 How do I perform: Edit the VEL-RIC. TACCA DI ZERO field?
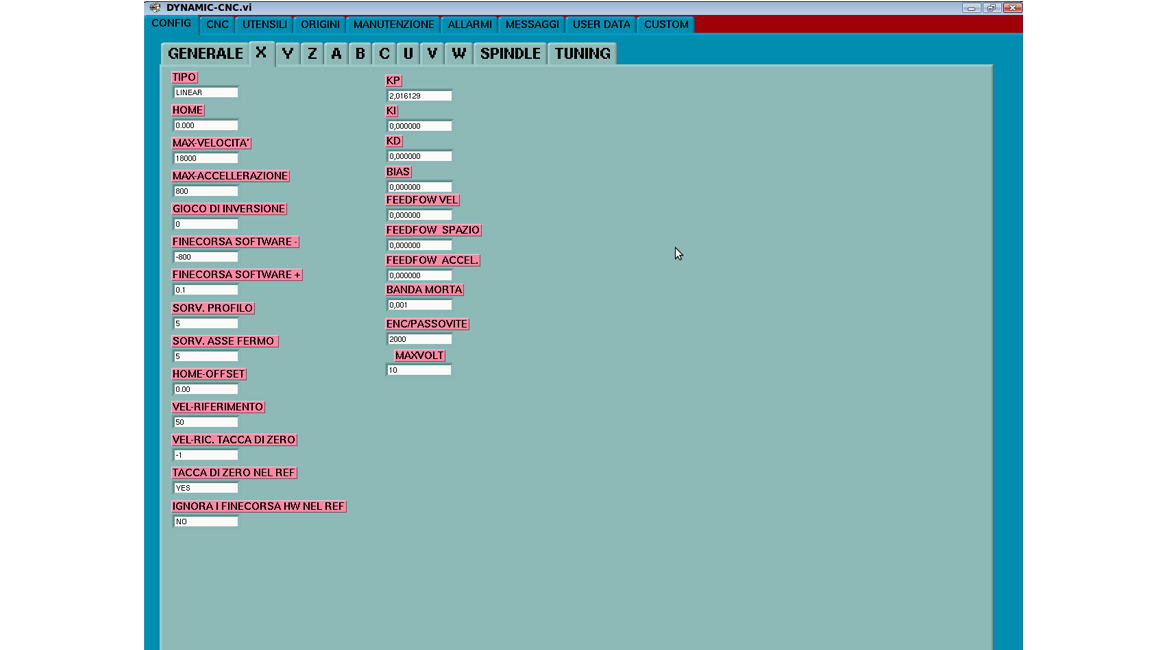[206, 455]
